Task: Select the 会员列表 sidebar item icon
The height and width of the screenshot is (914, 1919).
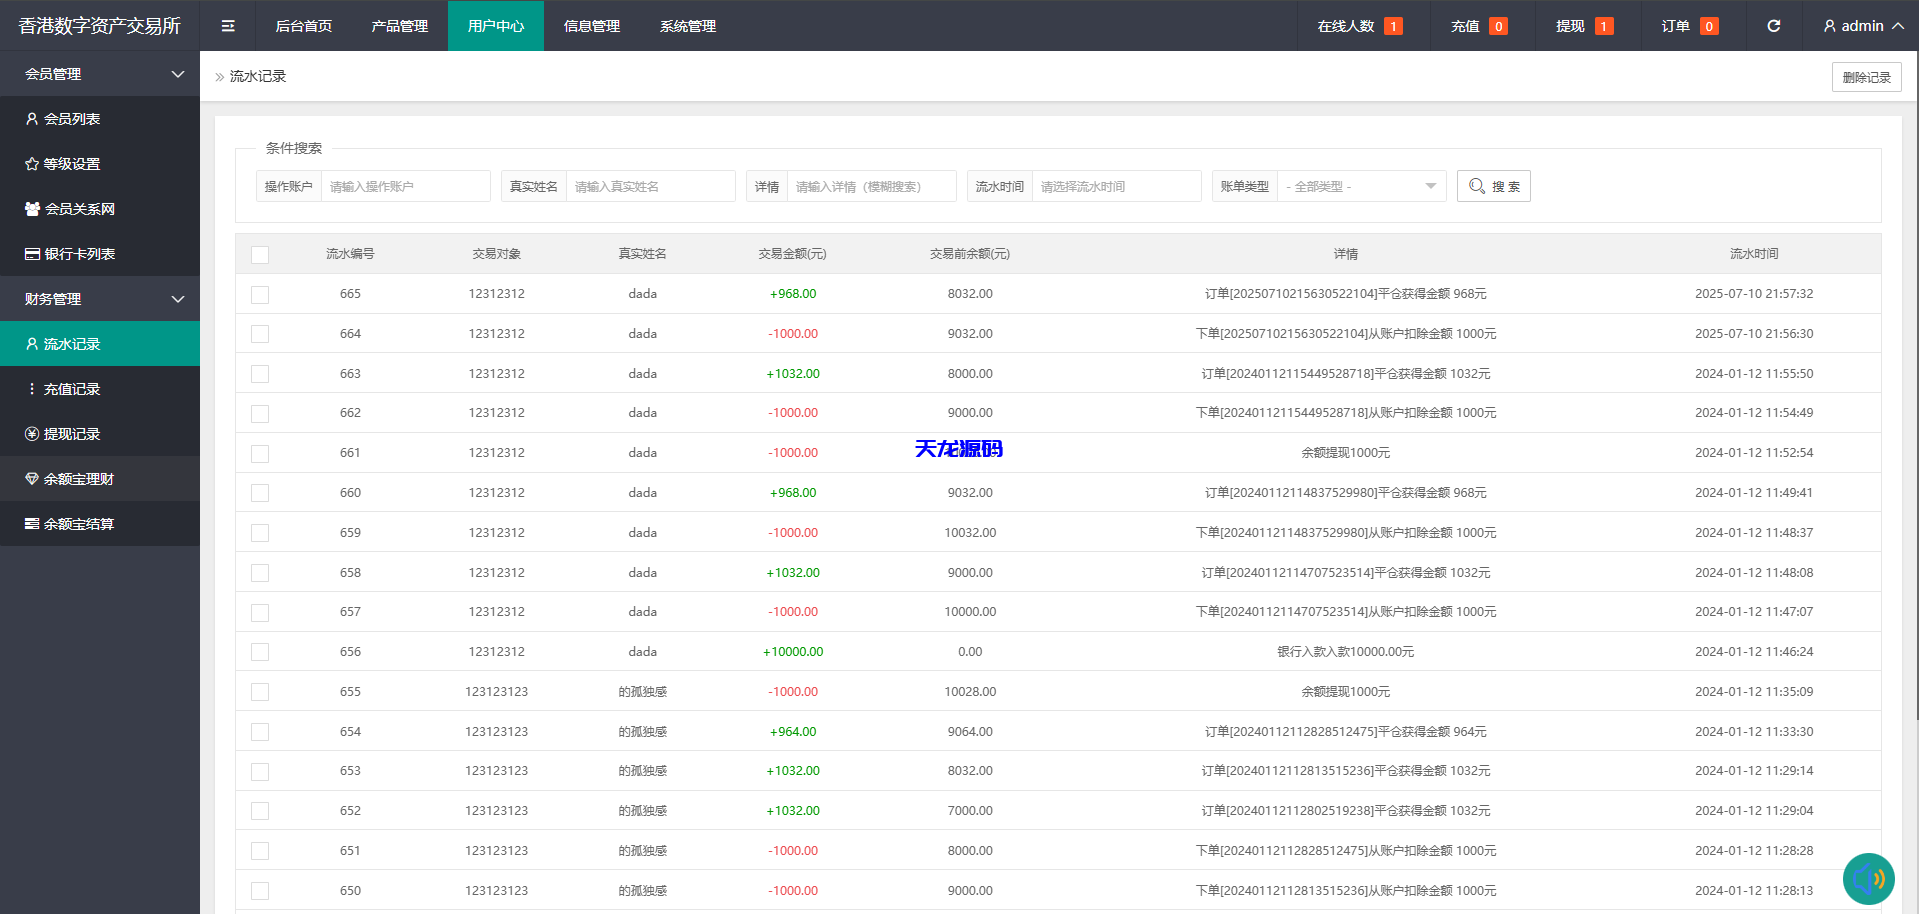Action: pos(31,118)
